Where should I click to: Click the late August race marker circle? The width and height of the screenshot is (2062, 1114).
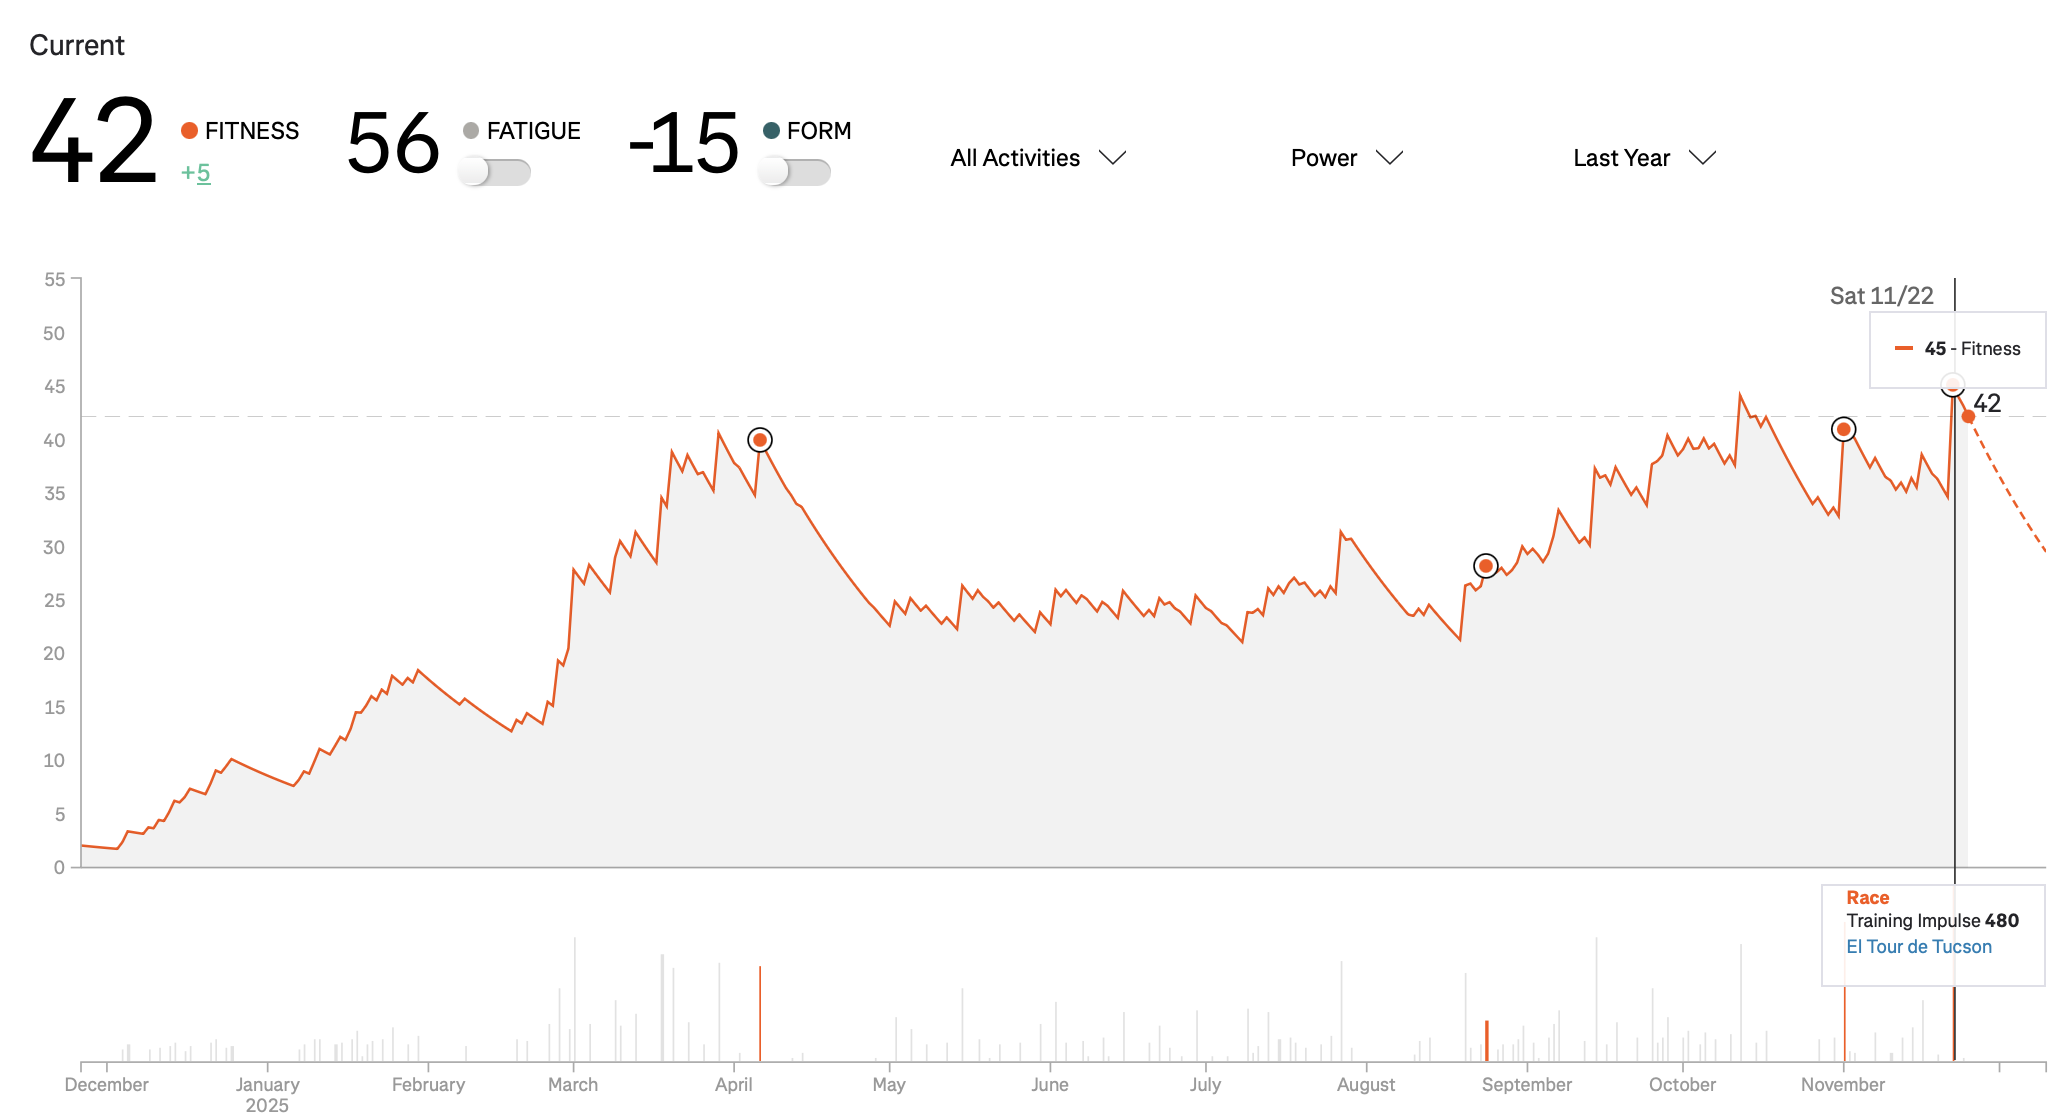1486,566
